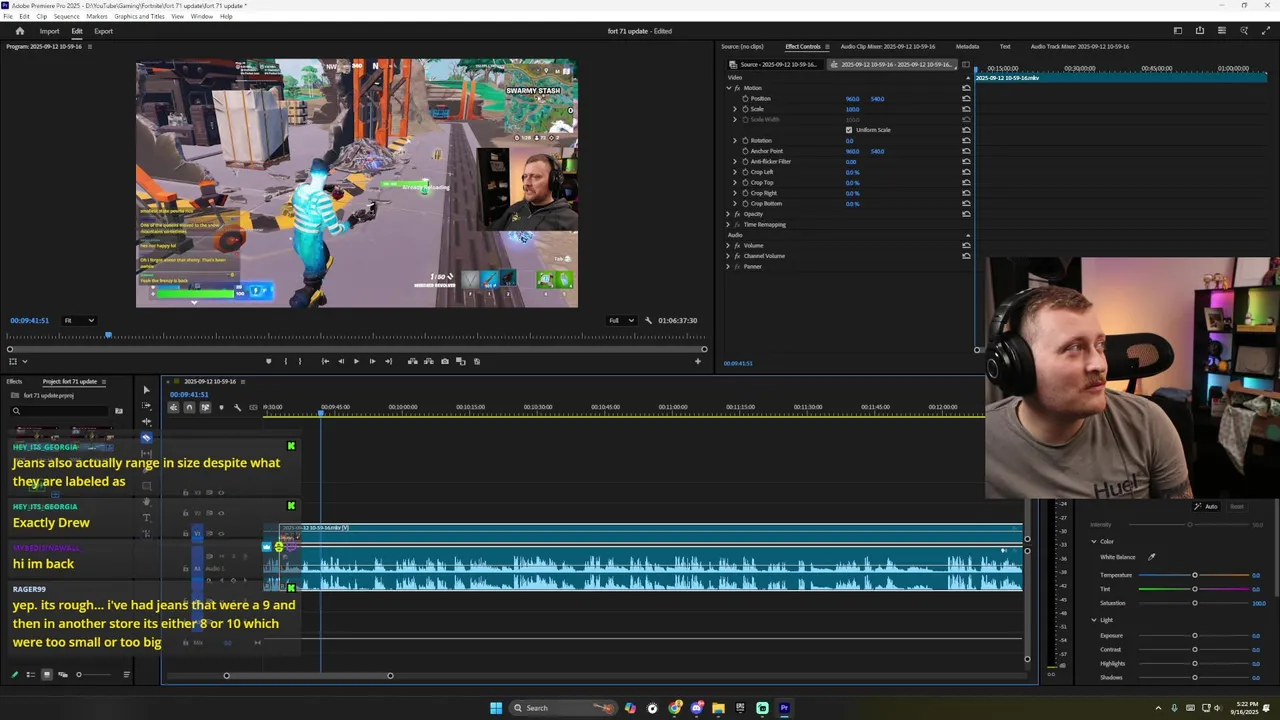Step back one frame in Program monitor
The width and height of the screenshot is (1280, 720).
point(340,361)
